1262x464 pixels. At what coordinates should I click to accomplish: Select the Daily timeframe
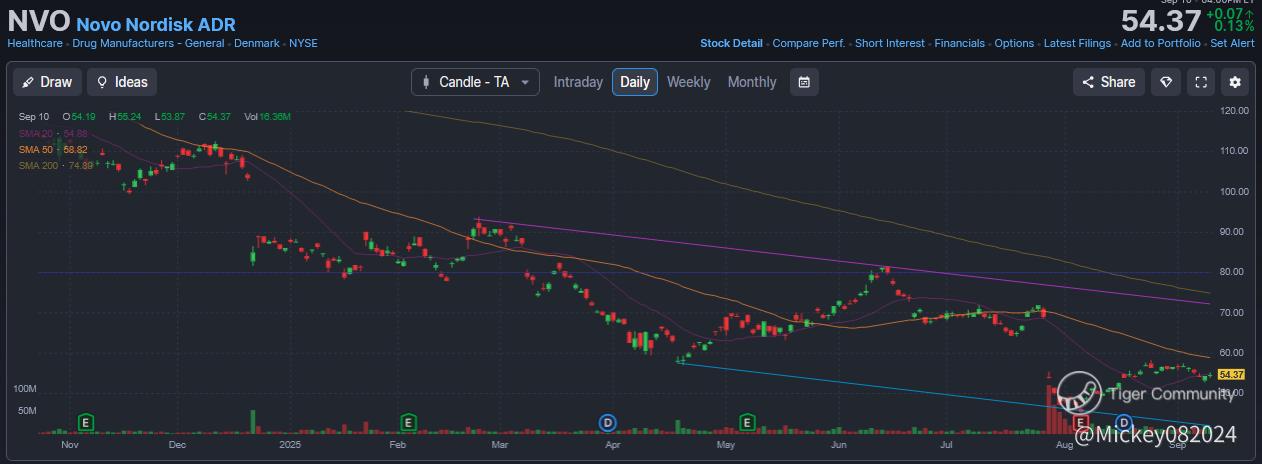click(635, 82)
